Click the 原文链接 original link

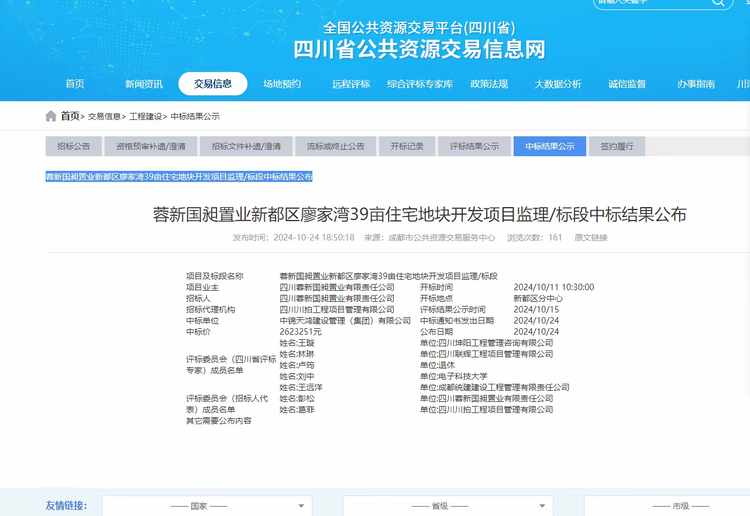589,238
